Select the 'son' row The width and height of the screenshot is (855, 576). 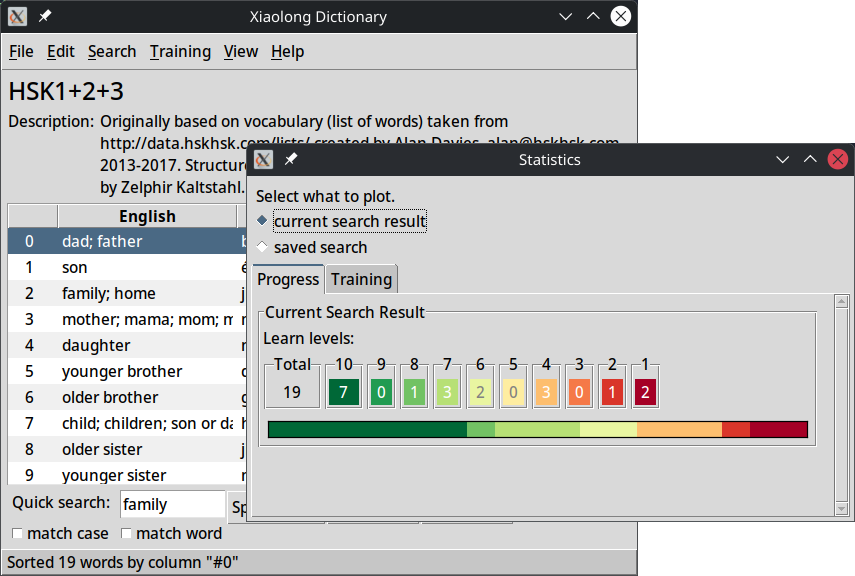pyautogui.click(x=127, y=267)
